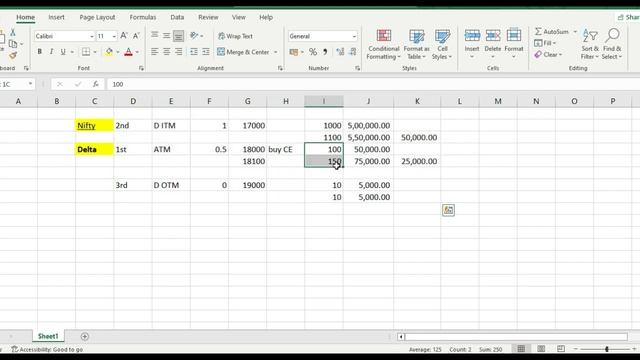Open the Font Color dropdown arrow

point(137,52)
